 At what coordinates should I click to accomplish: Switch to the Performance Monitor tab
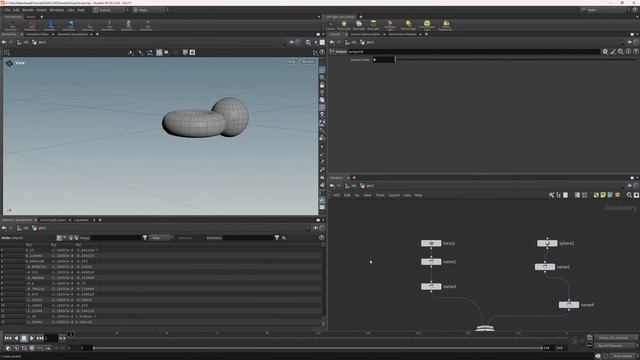402,34
